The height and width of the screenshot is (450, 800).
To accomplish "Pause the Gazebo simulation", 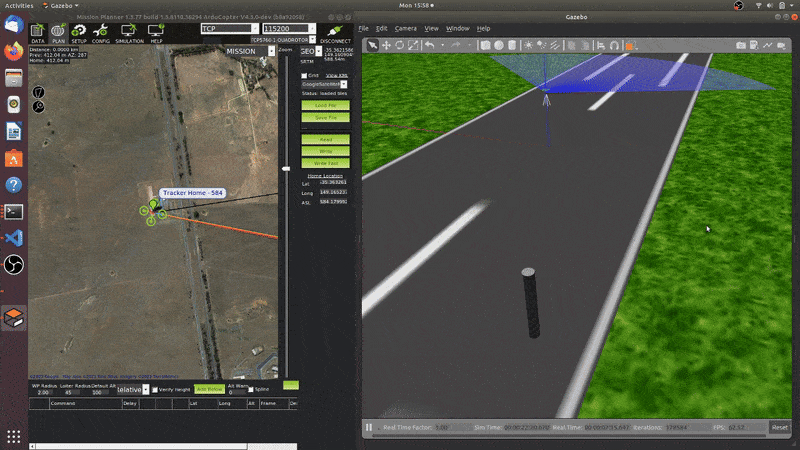I will 369,427.
